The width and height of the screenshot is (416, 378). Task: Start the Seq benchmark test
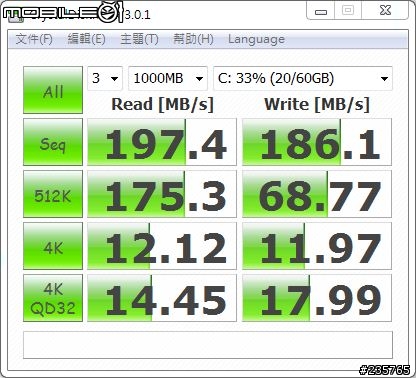point(53,142)
